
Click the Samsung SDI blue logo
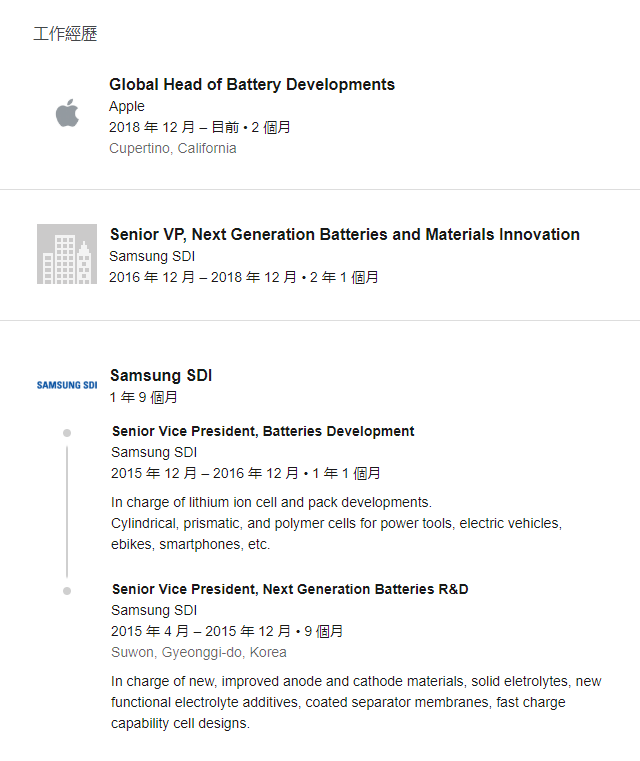click(67, 385)
